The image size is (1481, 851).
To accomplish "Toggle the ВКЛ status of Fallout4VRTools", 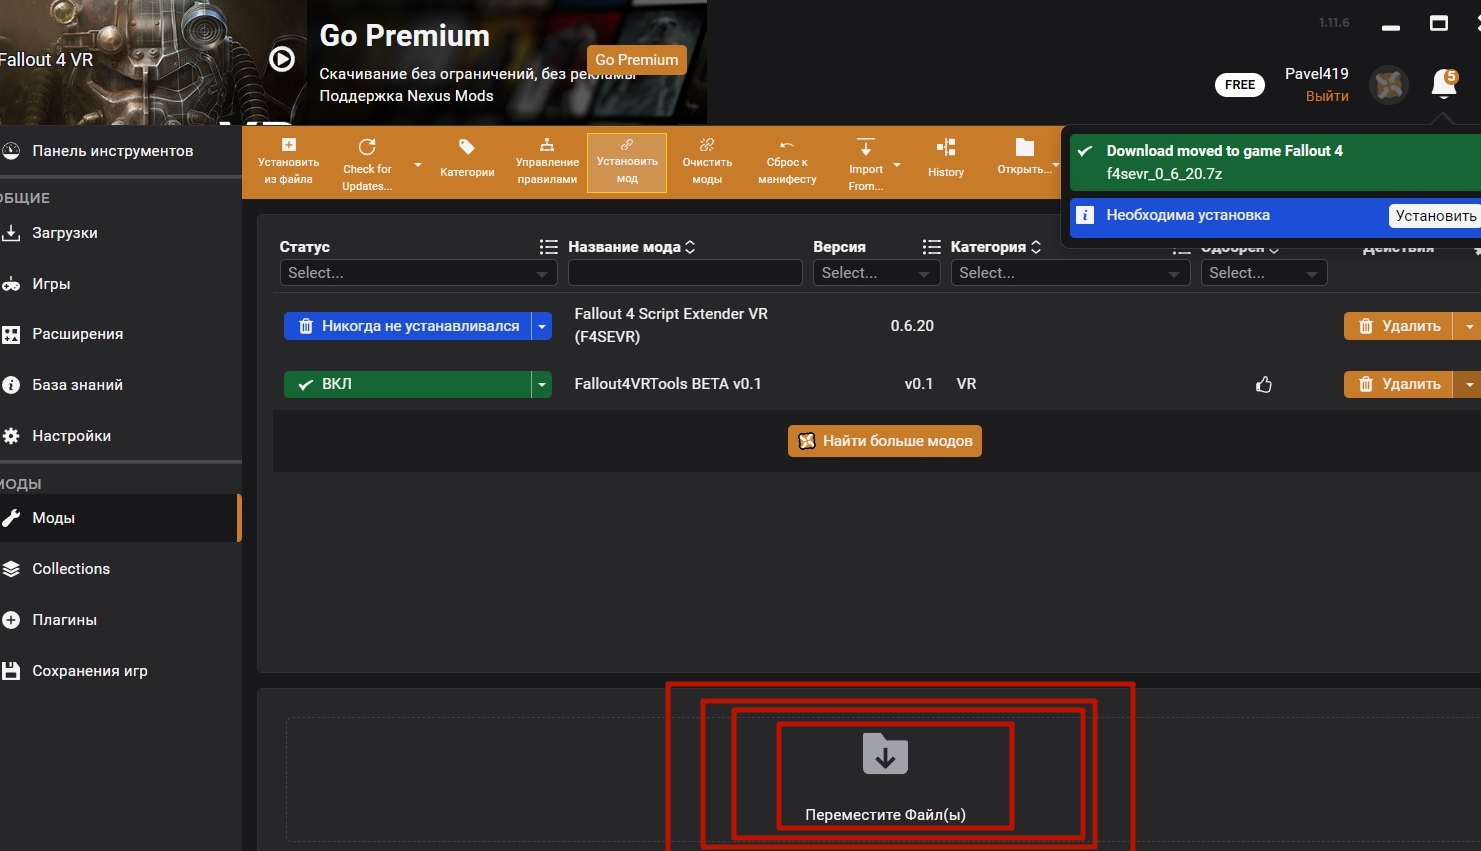I will point(408,384).
